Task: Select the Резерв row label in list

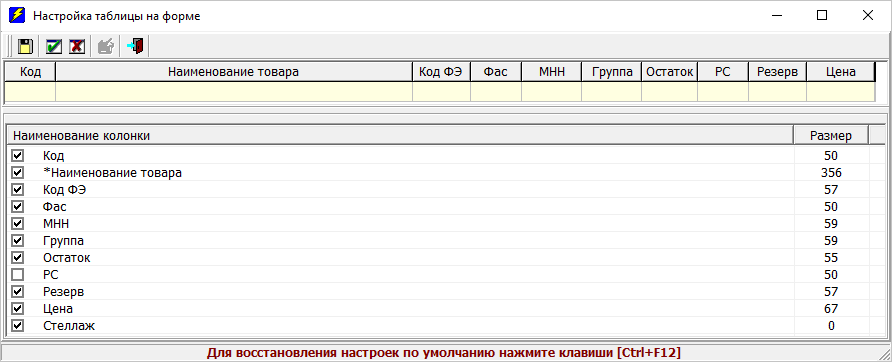Action: pos(64,292)
